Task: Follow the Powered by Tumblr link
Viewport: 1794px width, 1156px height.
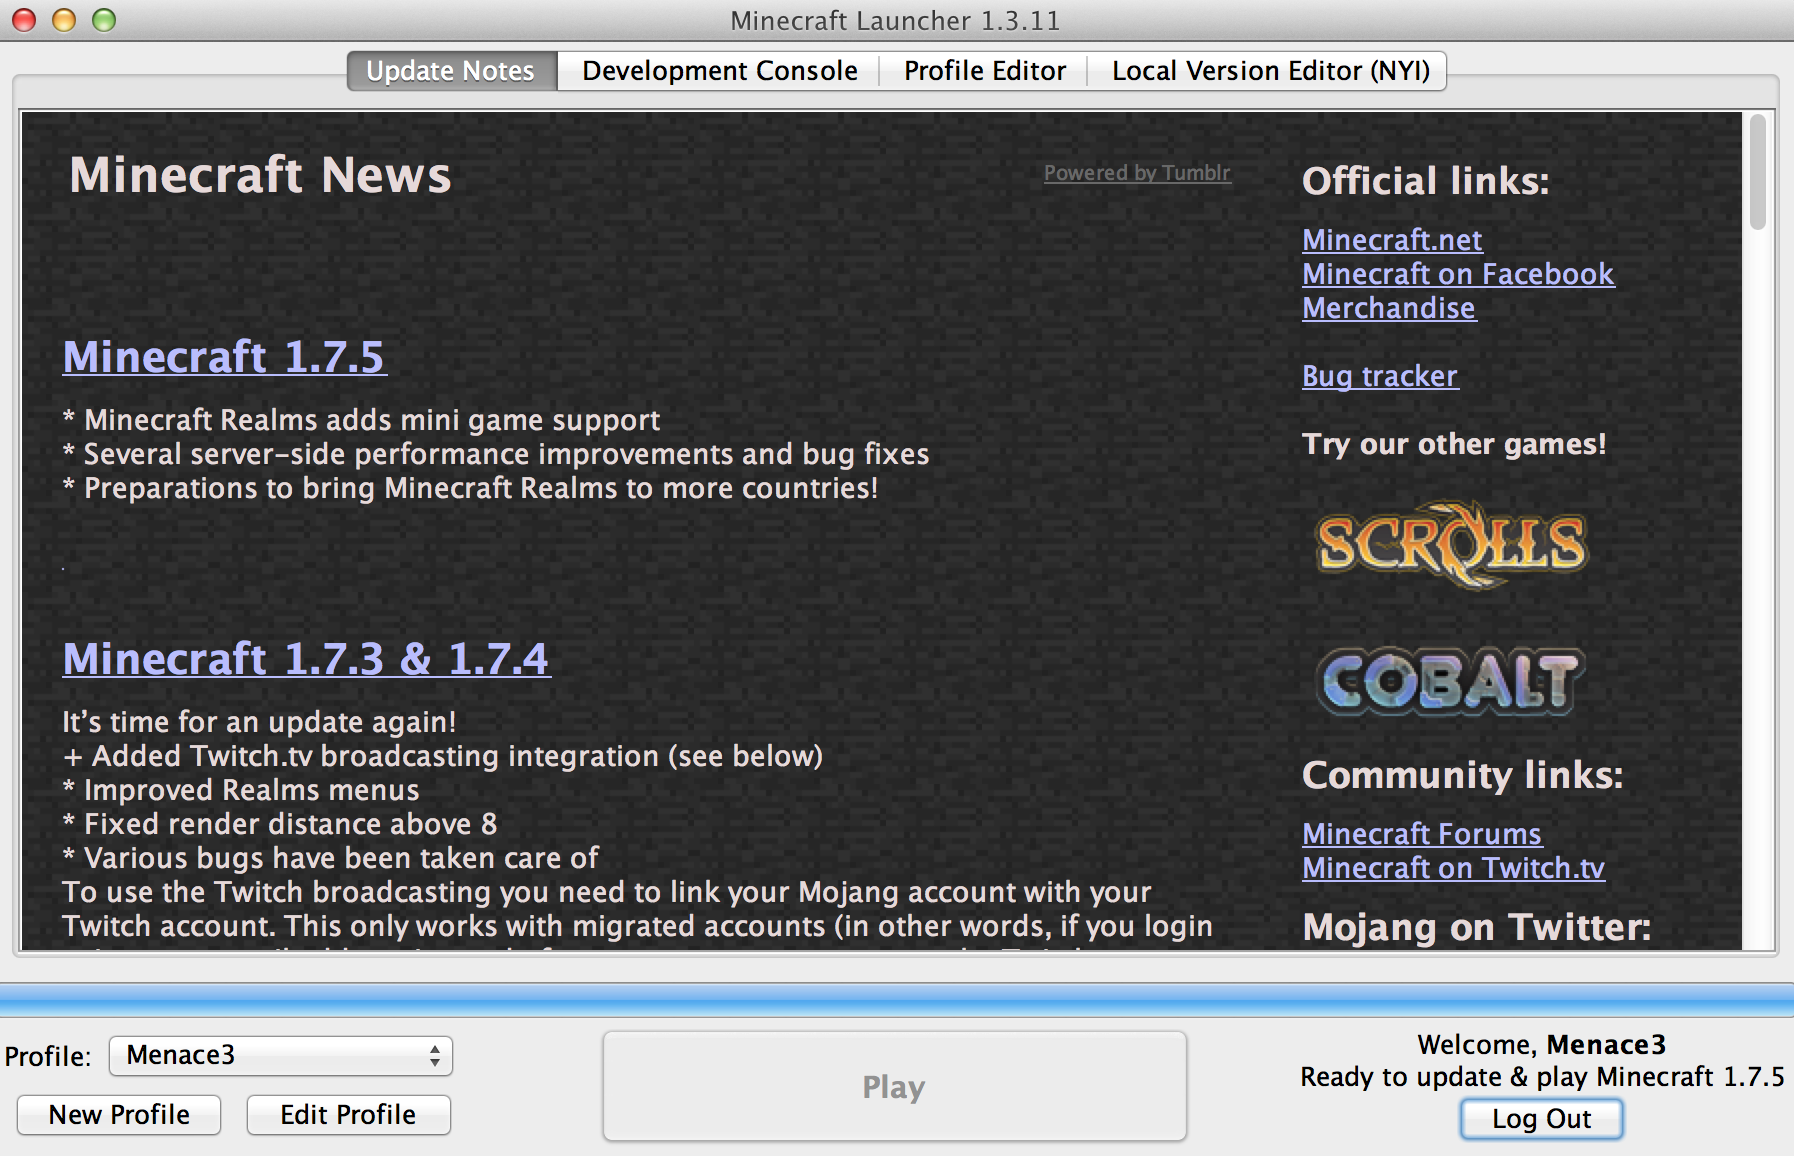Action: coord(1137,173)
